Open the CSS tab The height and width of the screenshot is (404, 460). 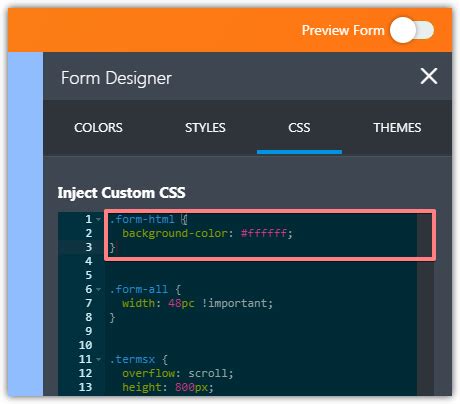coord(299,128)
